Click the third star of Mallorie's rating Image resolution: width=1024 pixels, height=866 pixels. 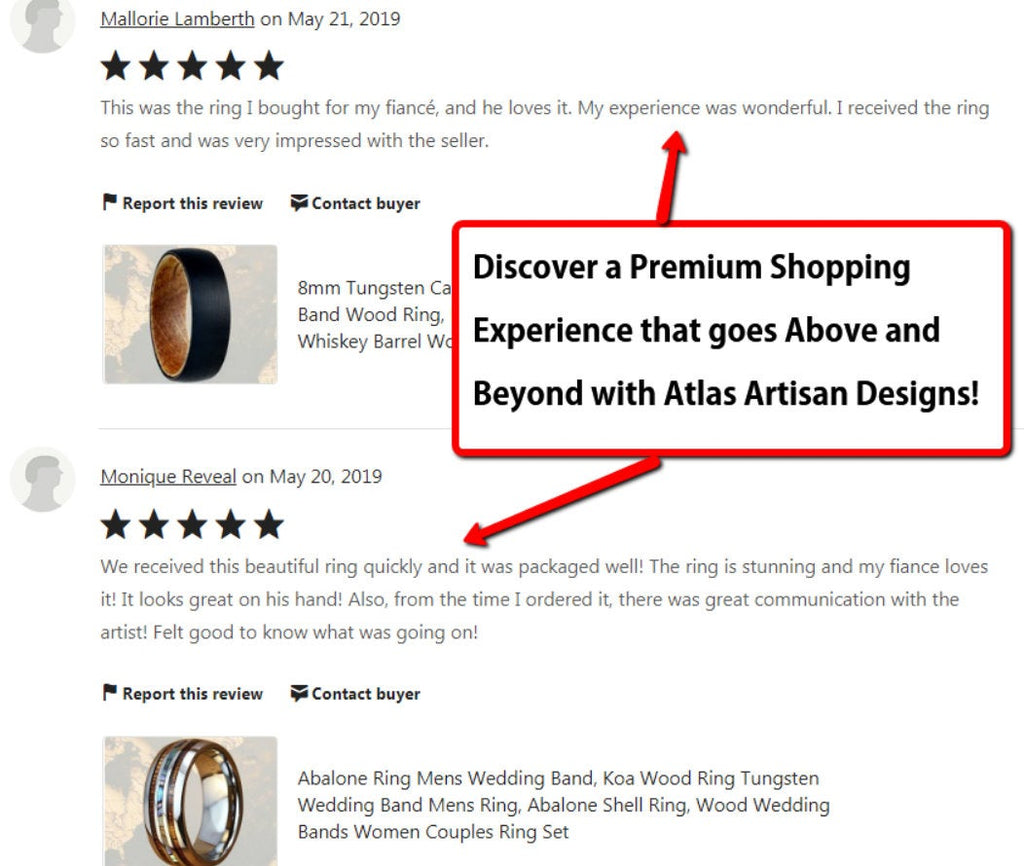[x=192, y=67]
